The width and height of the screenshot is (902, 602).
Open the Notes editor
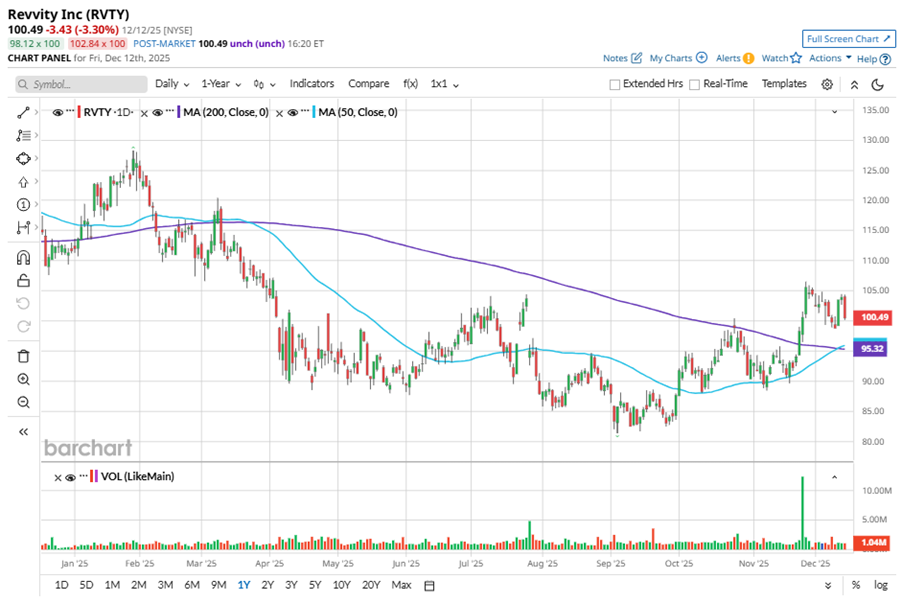pos(622,58)
